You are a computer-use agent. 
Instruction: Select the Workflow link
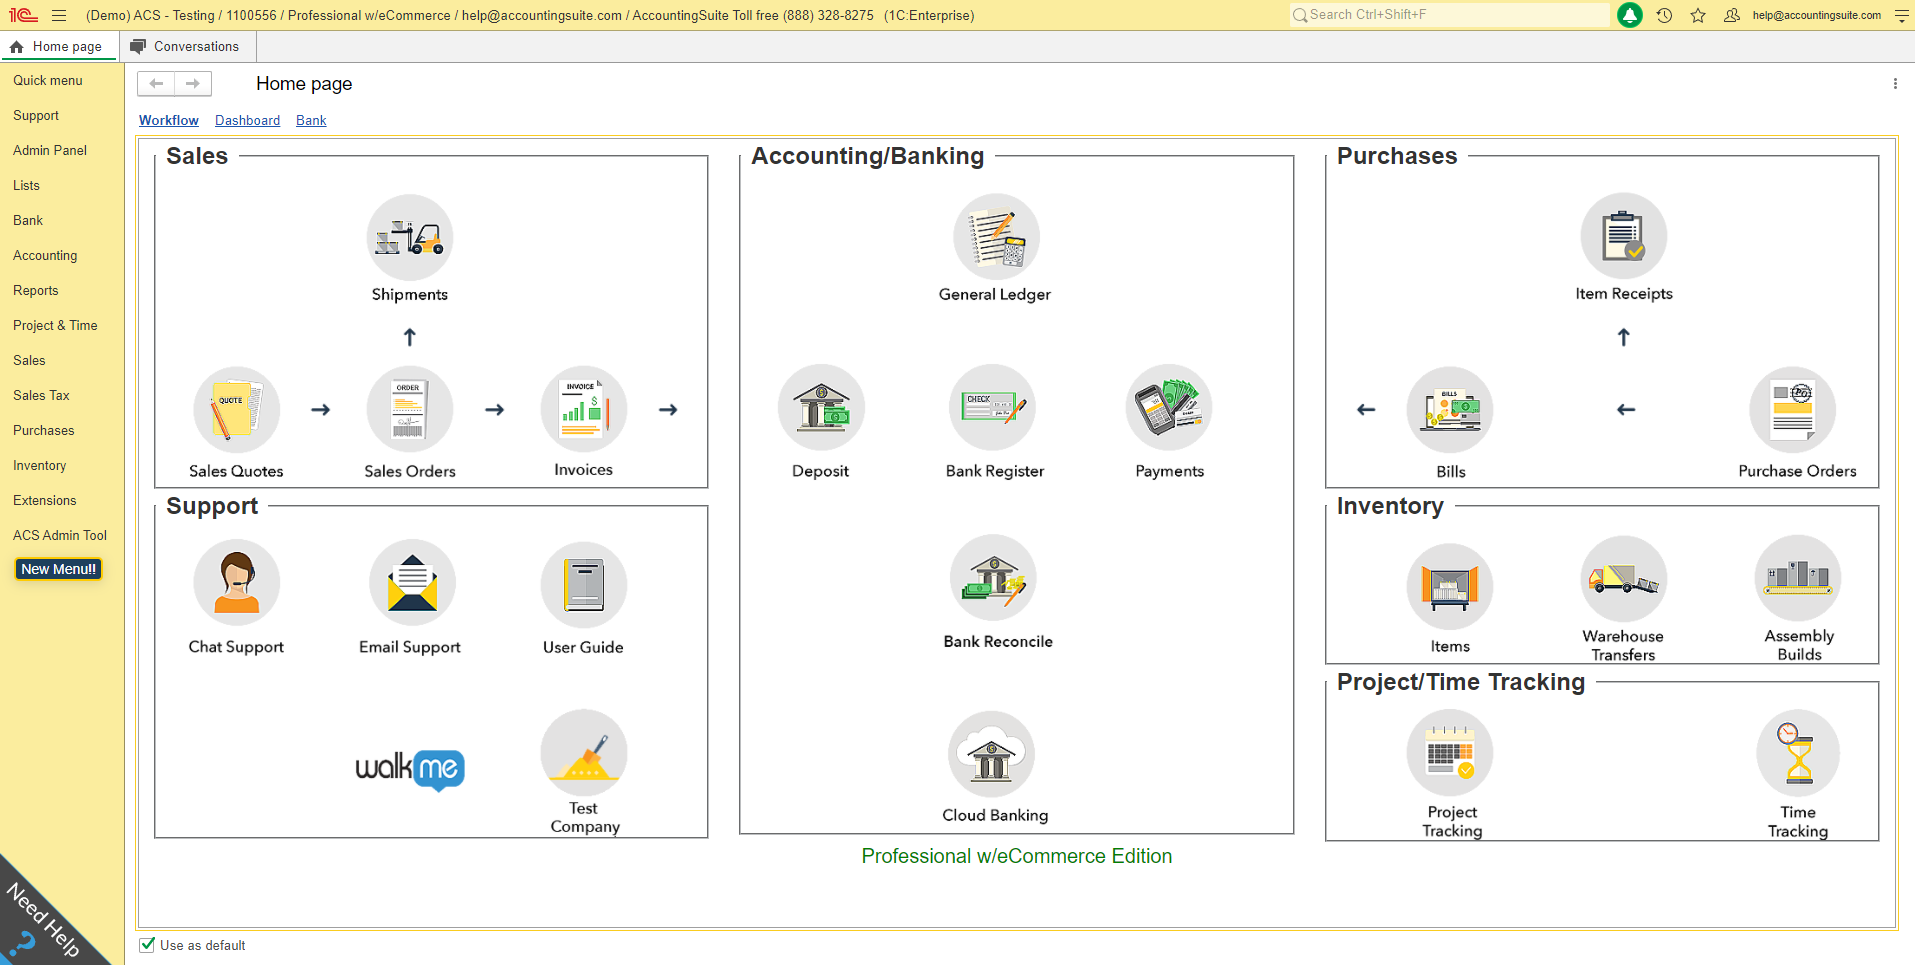coord(169,120)
